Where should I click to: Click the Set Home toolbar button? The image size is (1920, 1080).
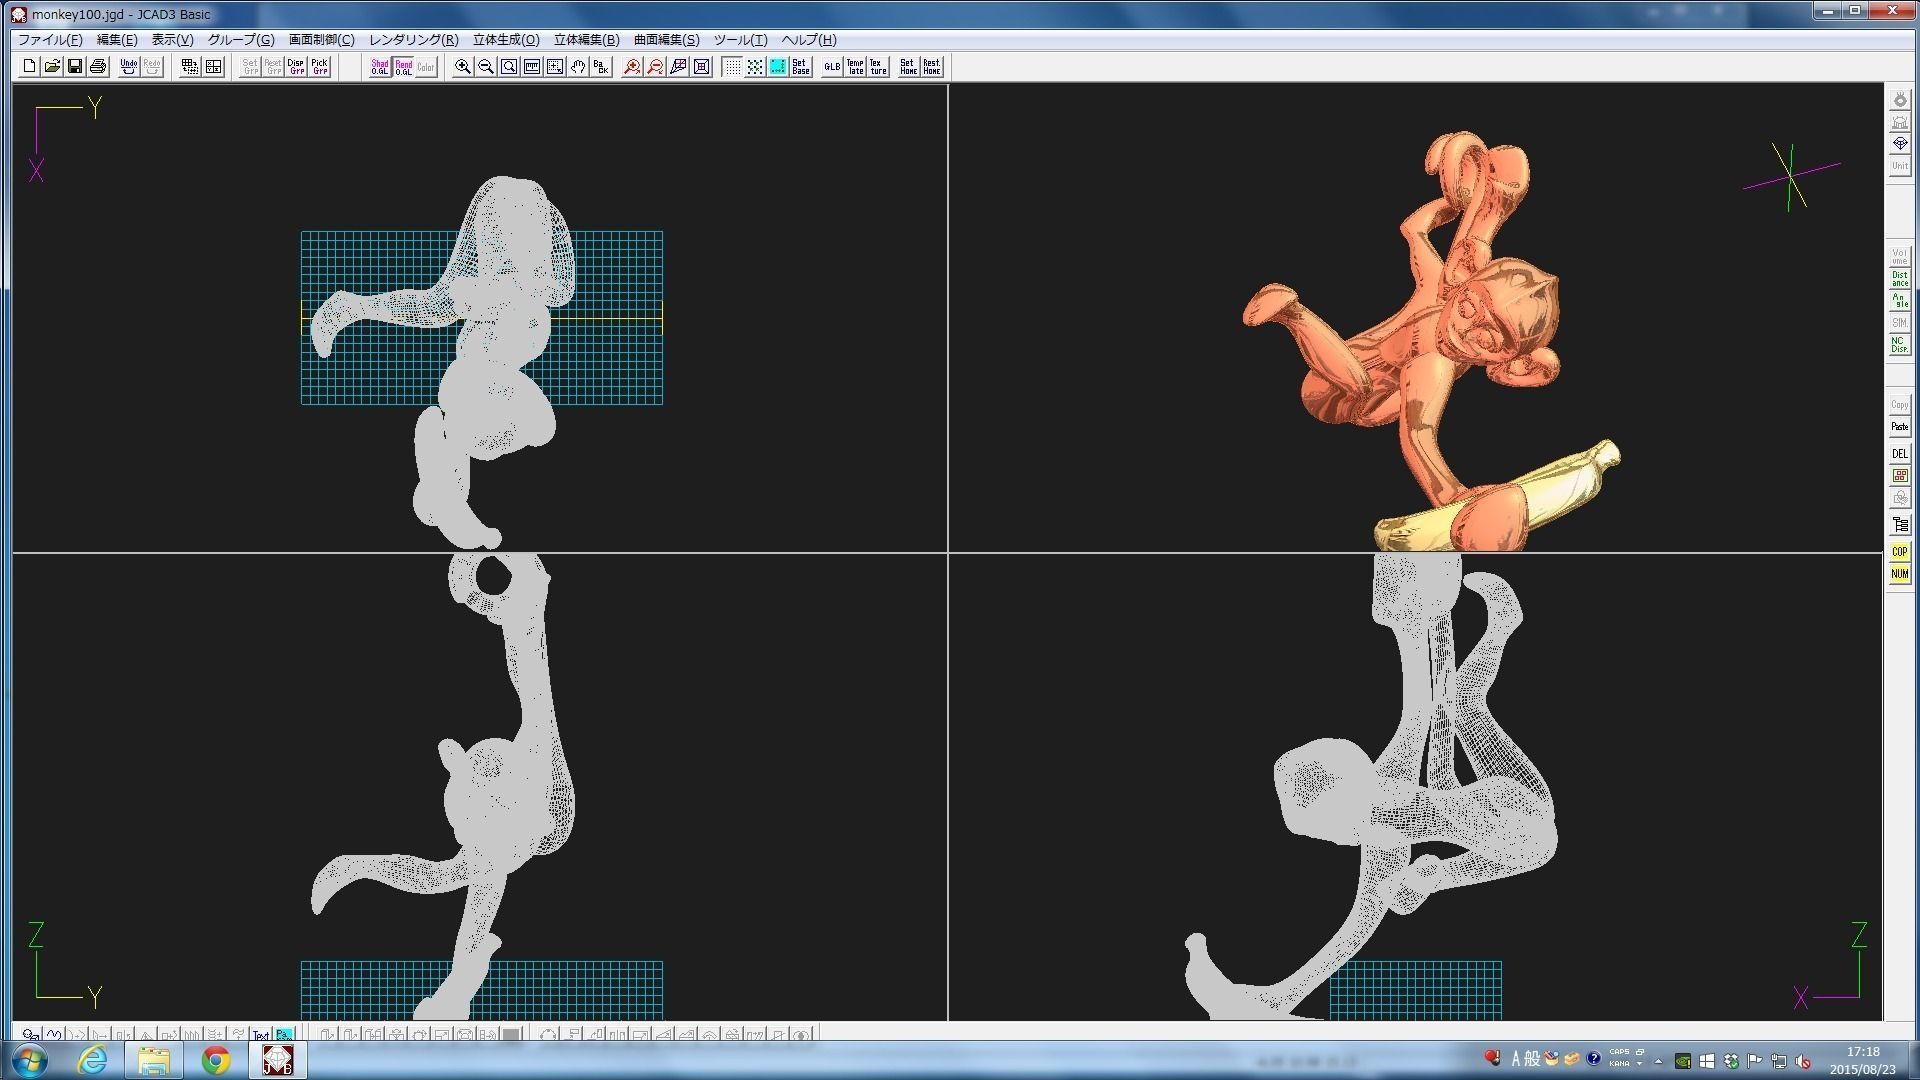point(908,67)
